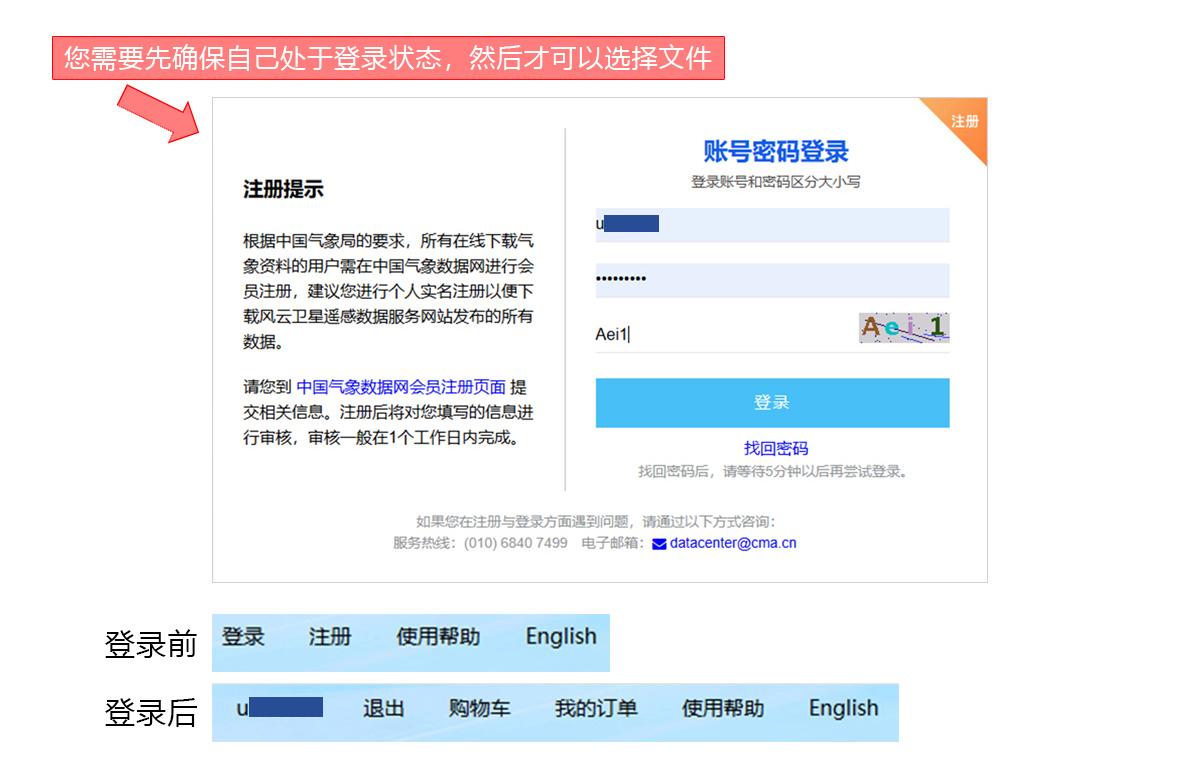Viewport: 1200px width, 776px height.
Task: Open the 购物车 shopping cart
Action: [479, 709]
